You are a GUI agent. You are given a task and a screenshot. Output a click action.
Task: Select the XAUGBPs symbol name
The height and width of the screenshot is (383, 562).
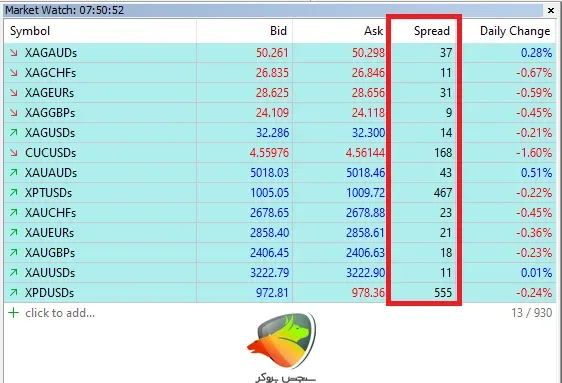pos(50,253)
